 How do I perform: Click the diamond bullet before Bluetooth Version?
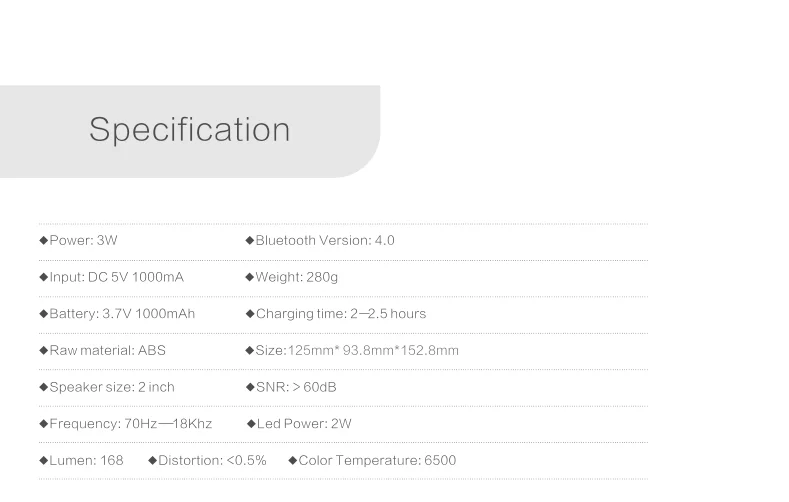[250, 240]
